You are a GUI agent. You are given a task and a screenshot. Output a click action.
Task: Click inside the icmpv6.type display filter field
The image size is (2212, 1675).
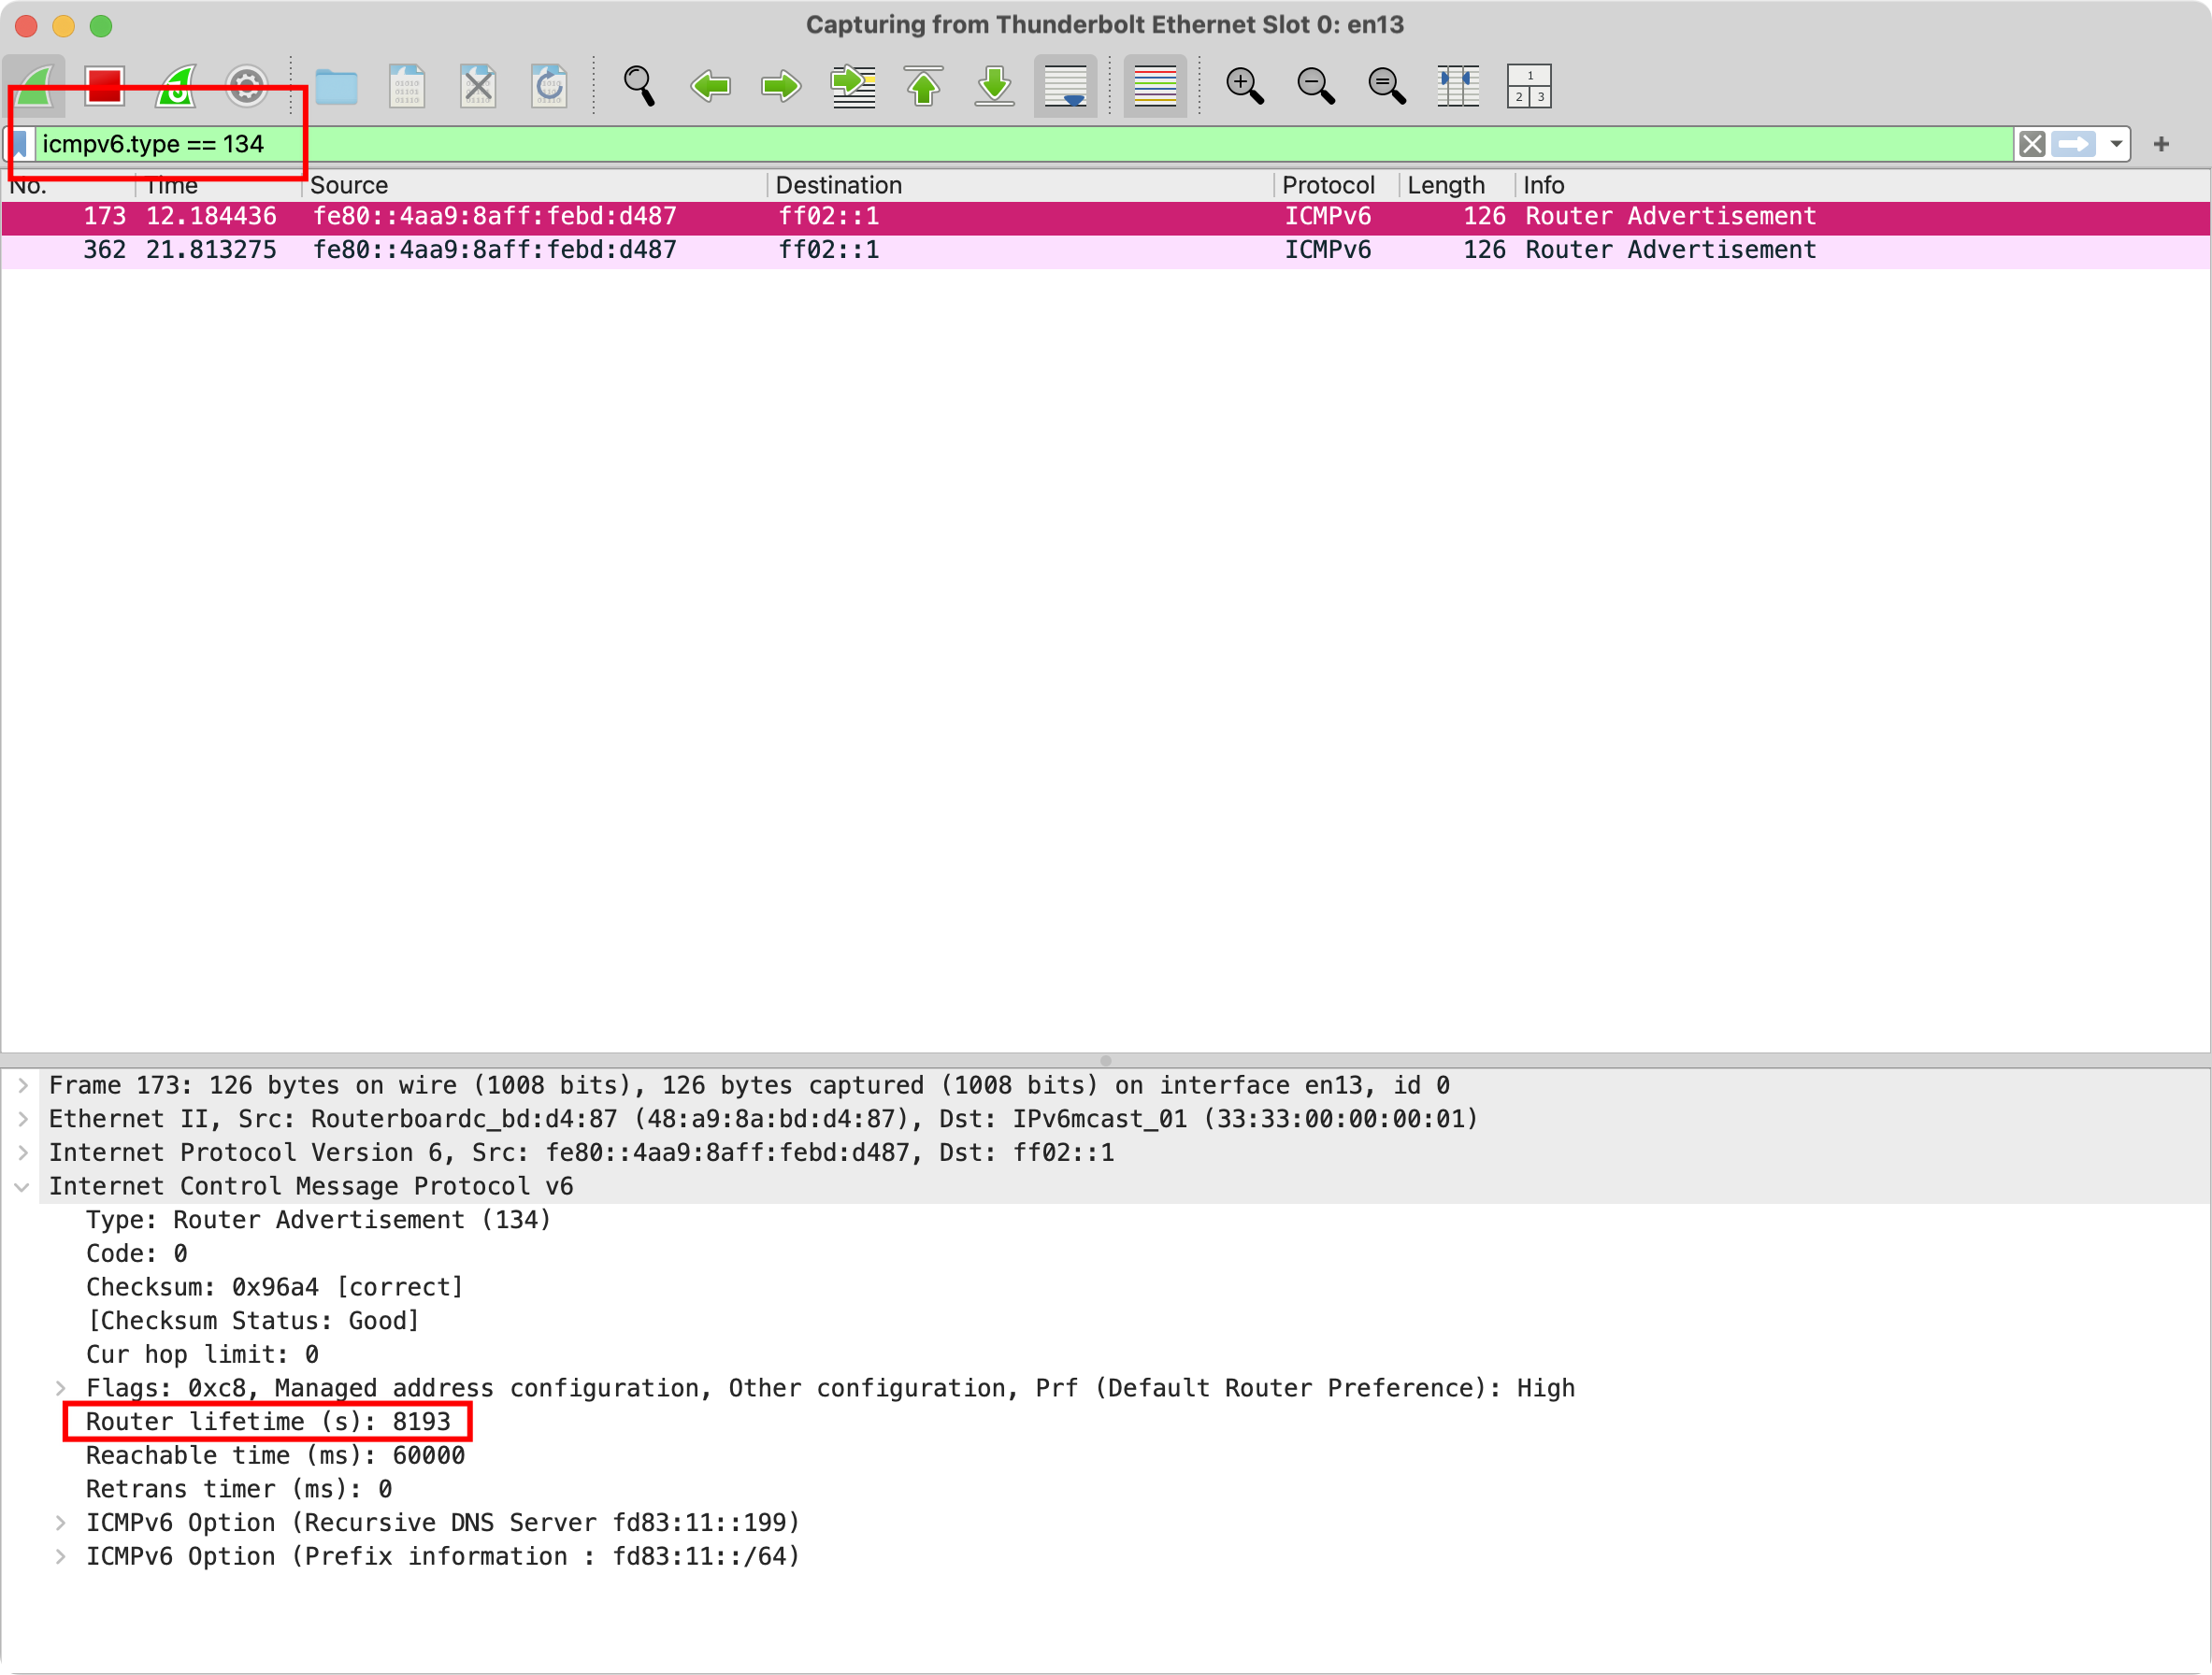click(1024, 144)
